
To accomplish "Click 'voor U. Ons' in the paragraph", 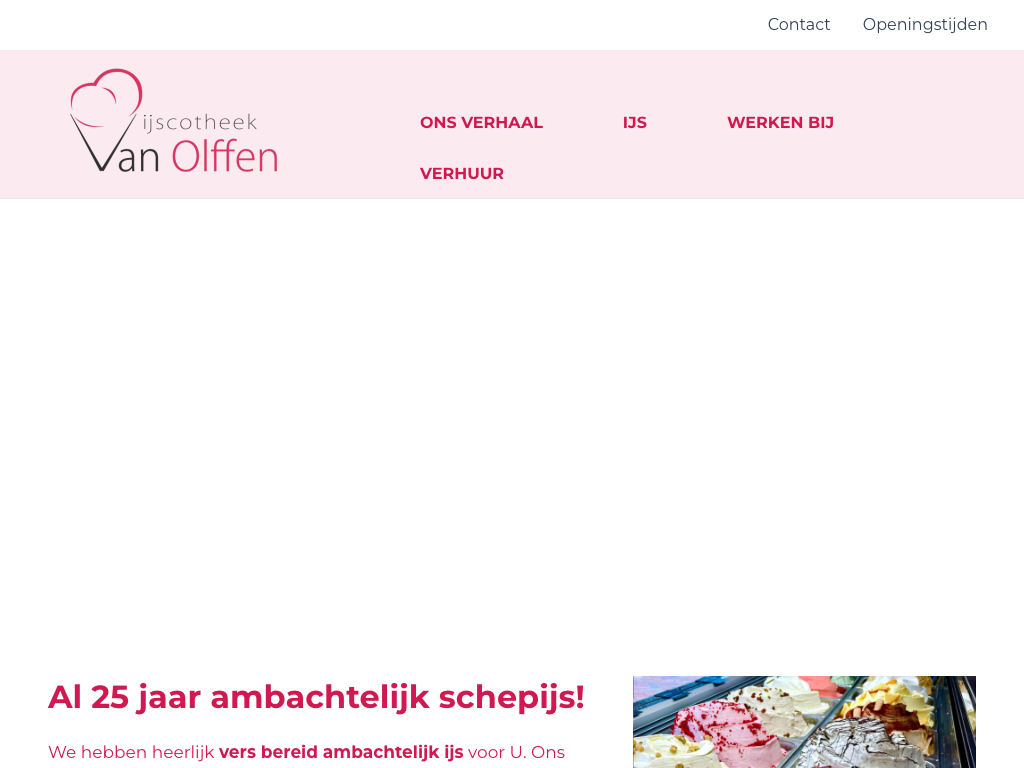I will pos(516,752).
